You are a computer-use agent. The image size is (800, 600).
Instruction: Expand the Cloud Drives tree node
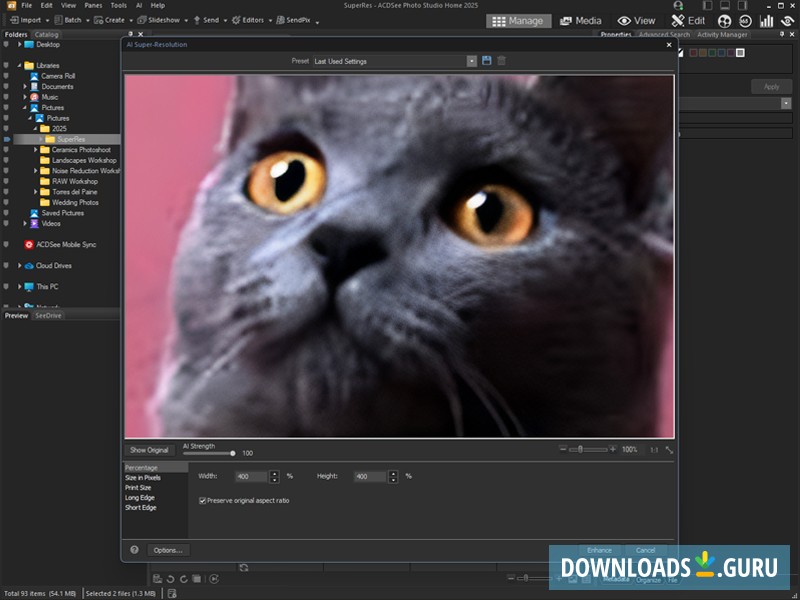point(20,266)
